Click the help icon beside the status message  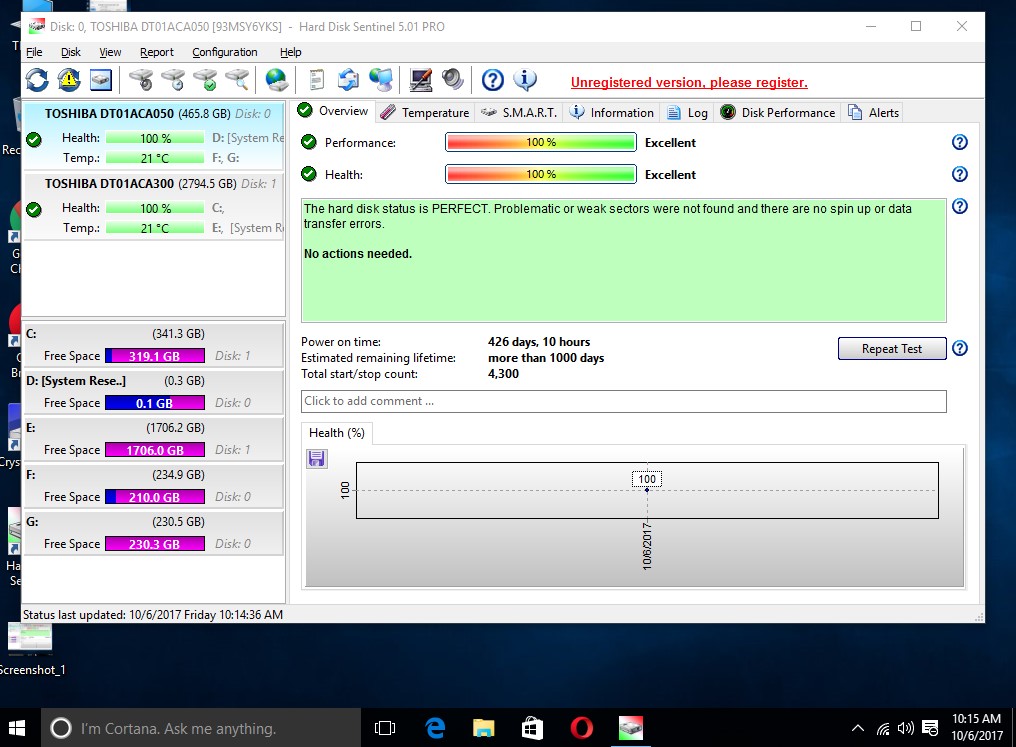pyautogui.click(x=960, y=207)
